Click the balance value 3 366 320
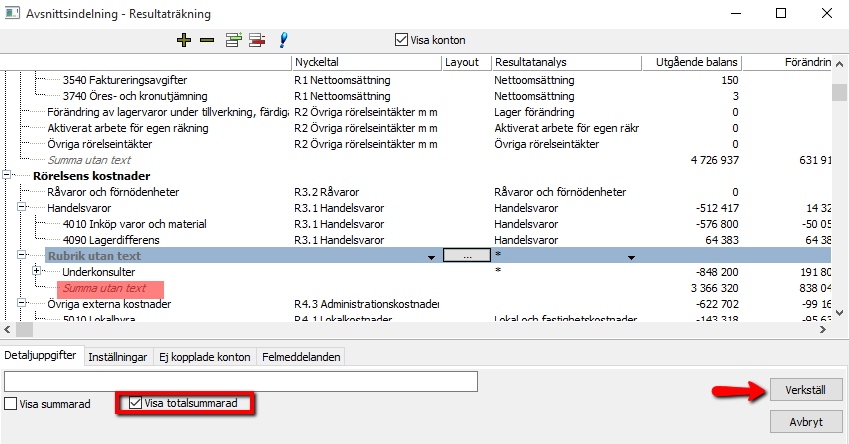 click(715, 288)
